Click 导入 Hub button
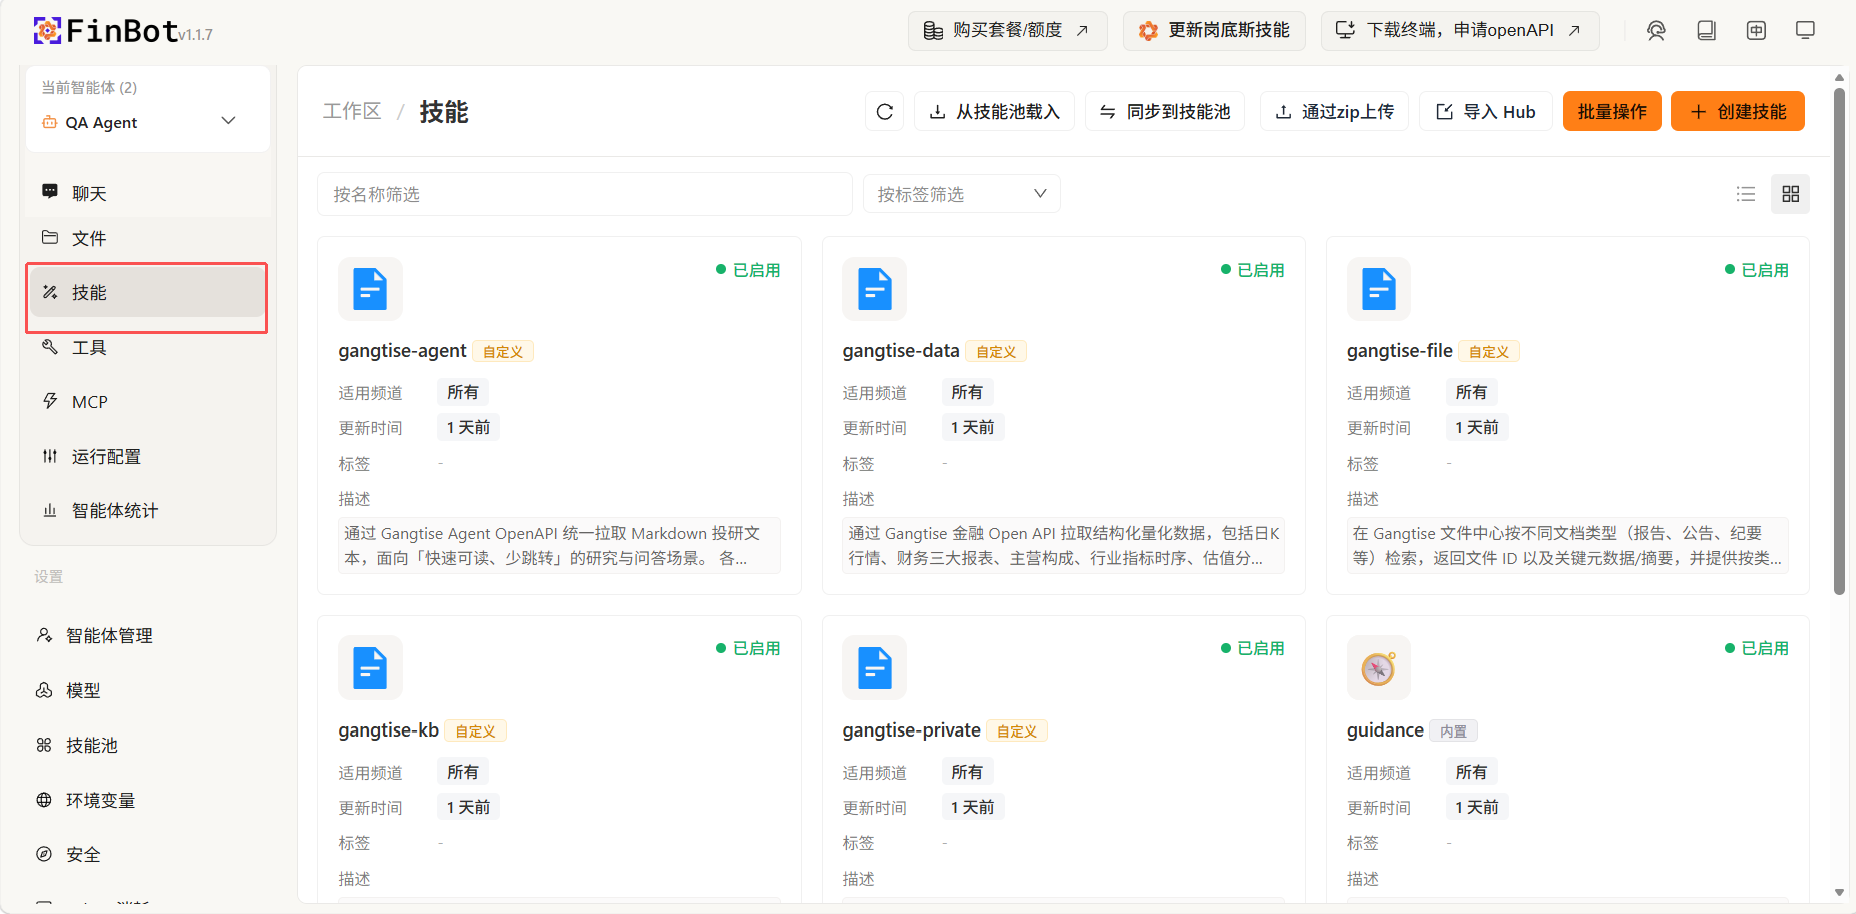1856x914 pixels. click(x=1485, y=111)
